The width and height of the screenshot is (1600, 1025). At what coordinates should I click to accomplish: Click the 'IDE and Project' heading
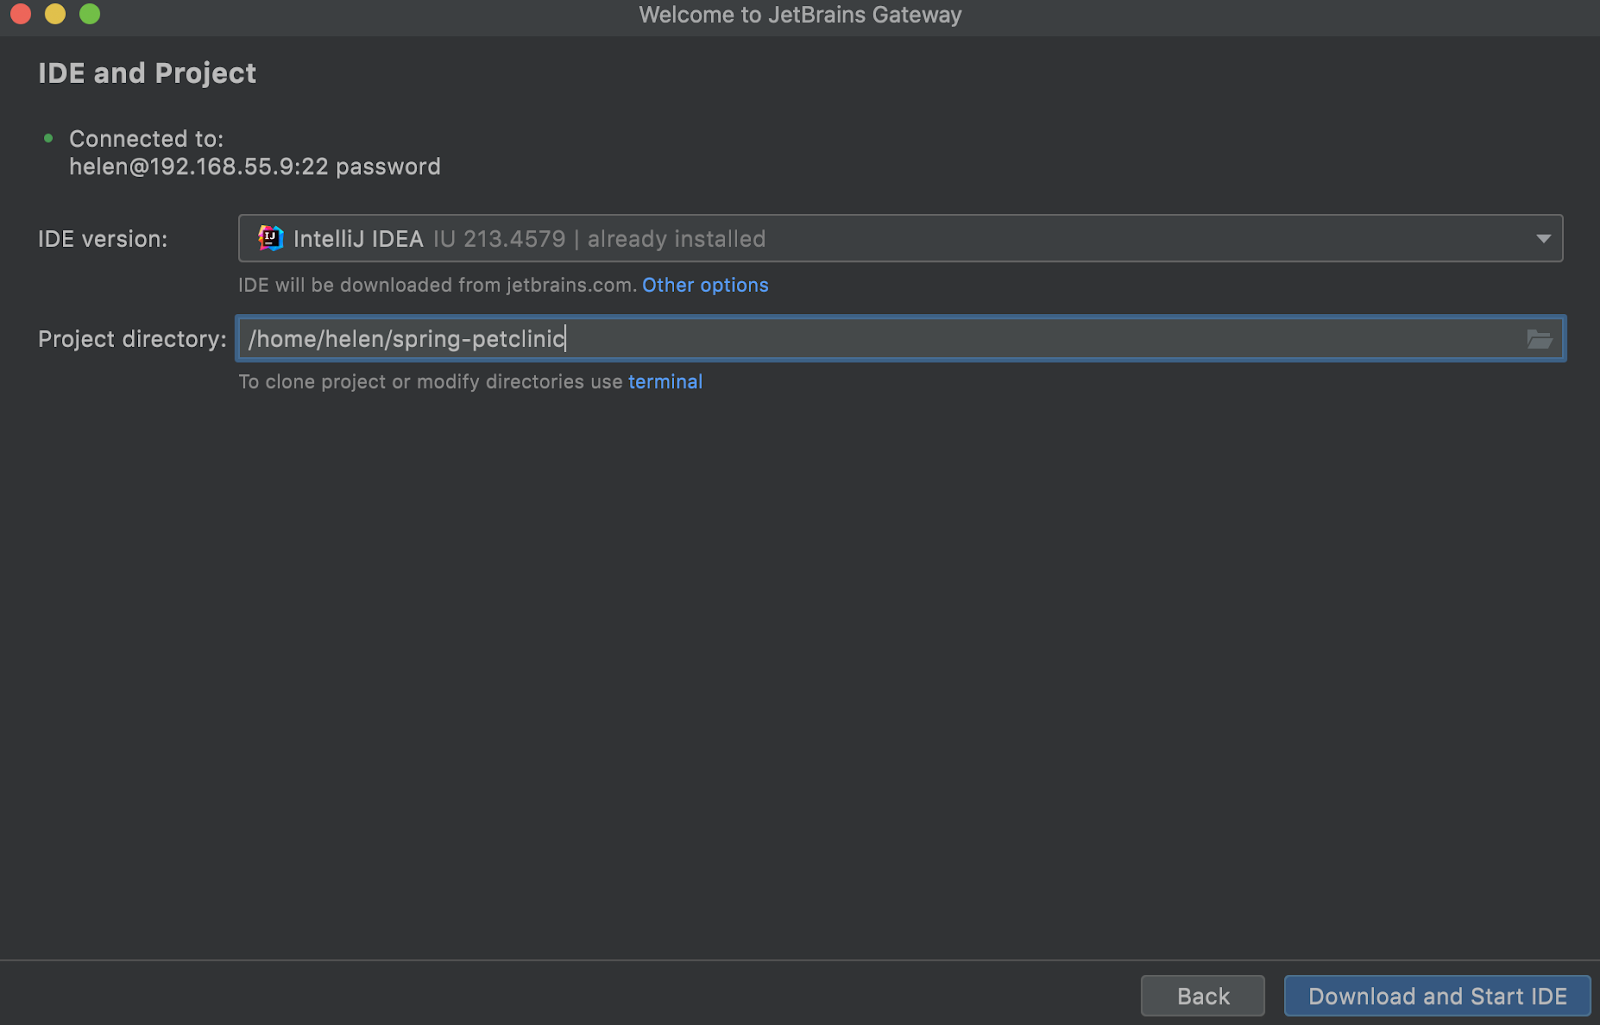tap(147, 73)
